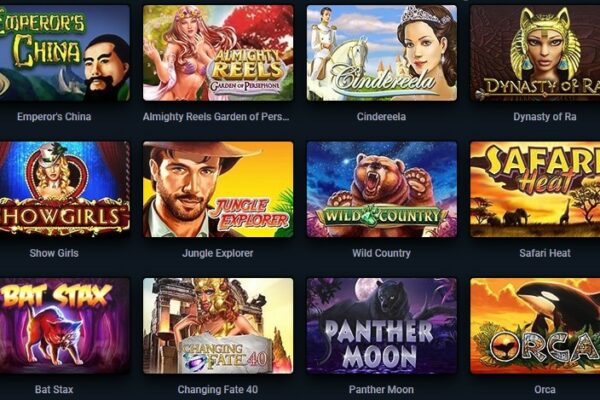Open the Dynasty of Ra game tile
Viewport: 600px width, 400px height.
pos(535,53)
